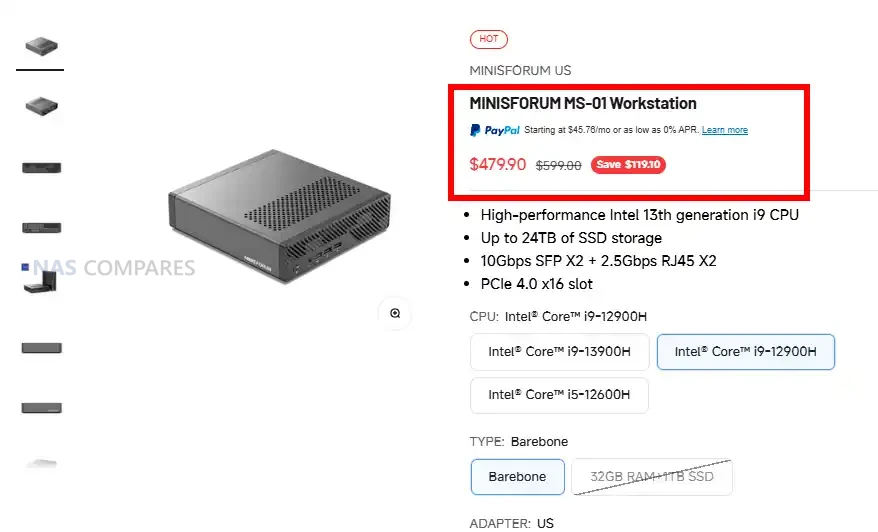Choose Intel Core i9-13900H CPU option
Screen dimensions: 878x532
559,352
